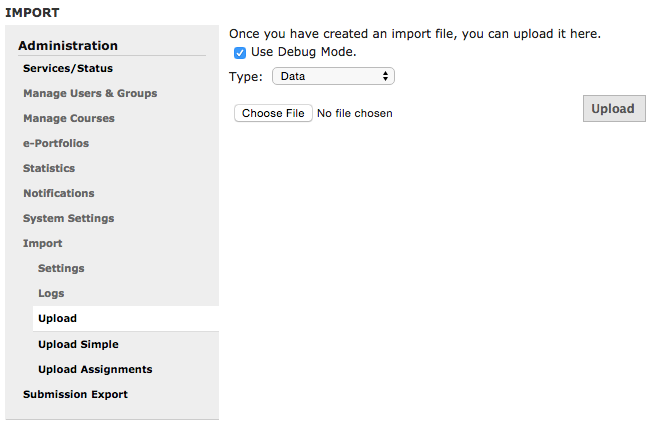Click the Type dropdown arrows
The height and width of the screenshot is (426, 652).
385,76
